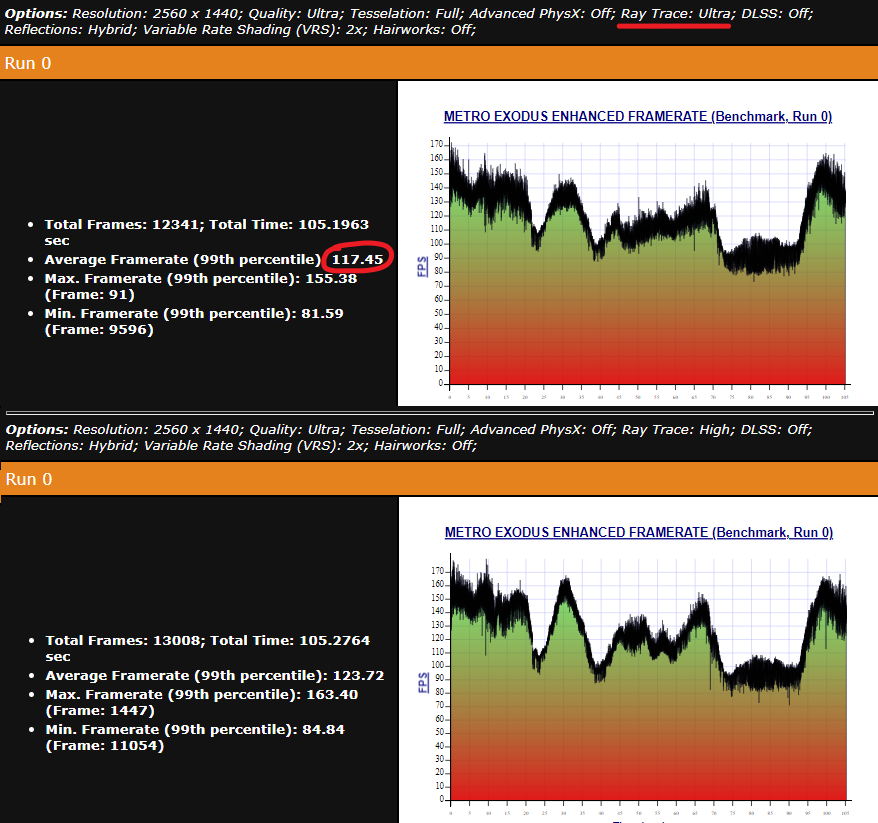Screen dimensions: 878x823
Task: Open the upper METRO EXODUS ENHANCED FRAMERATE chart link
Action: (x=638, y=116)
